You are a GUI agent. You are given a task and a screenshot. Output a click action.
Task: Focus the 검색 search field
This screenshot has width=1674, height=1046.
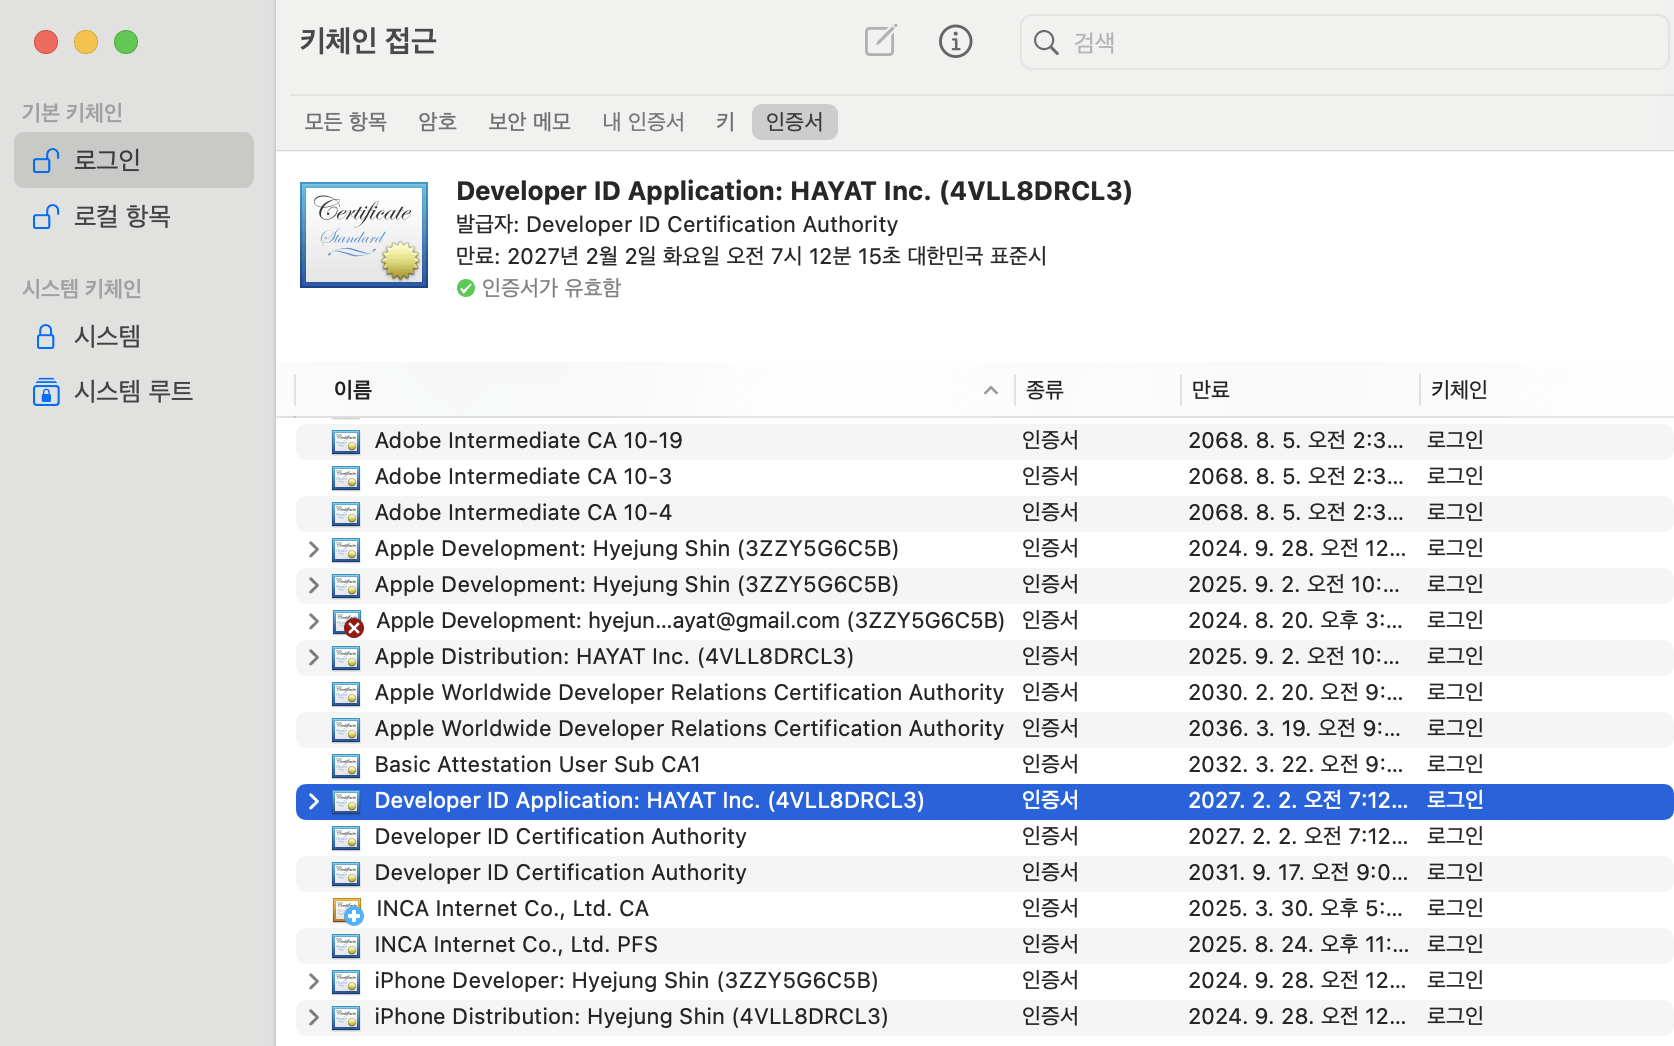1344,42
